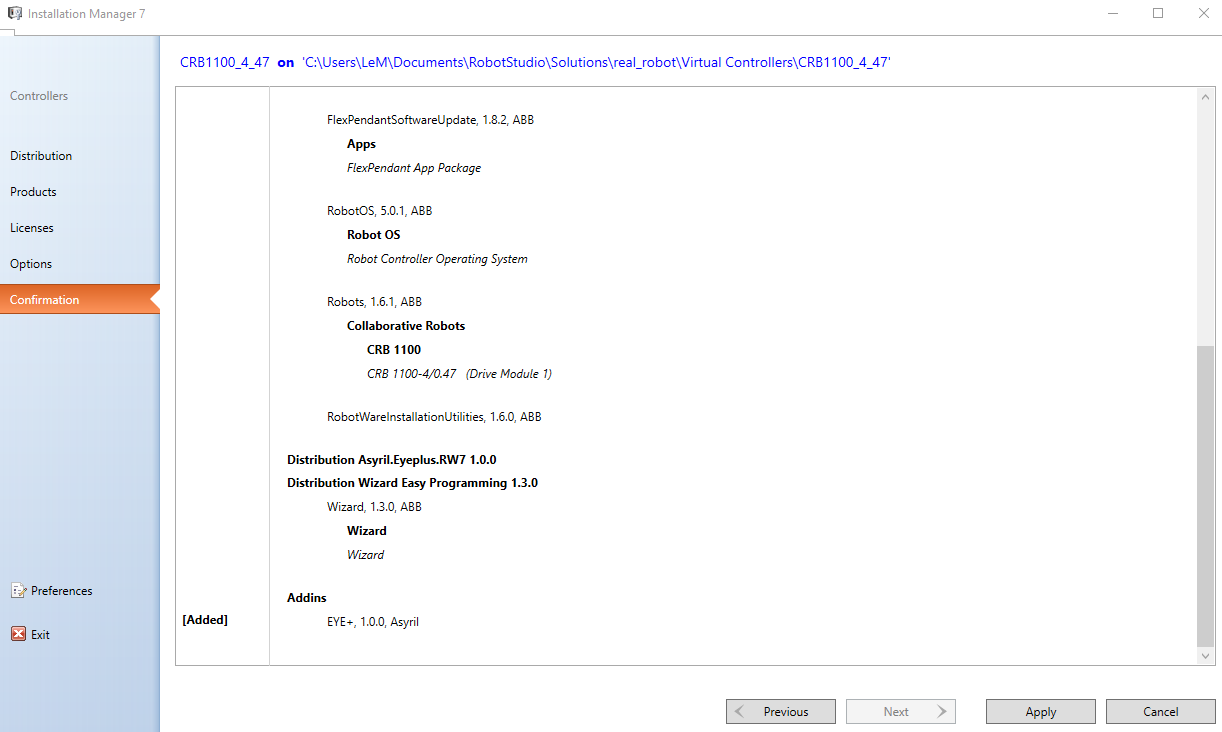Click Distribution Wizard Easy Programming 1.3.0
Screen dimensions: 1222x732
(412, 483)
